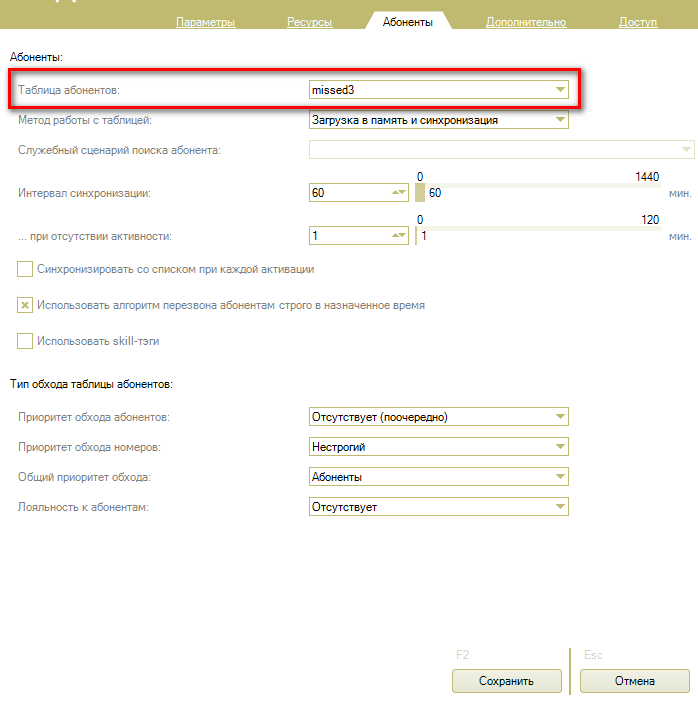The image size is (698, 702).
Task: Open the Лояльность к абонентам dropdown
Action: [x=560, y=507]
